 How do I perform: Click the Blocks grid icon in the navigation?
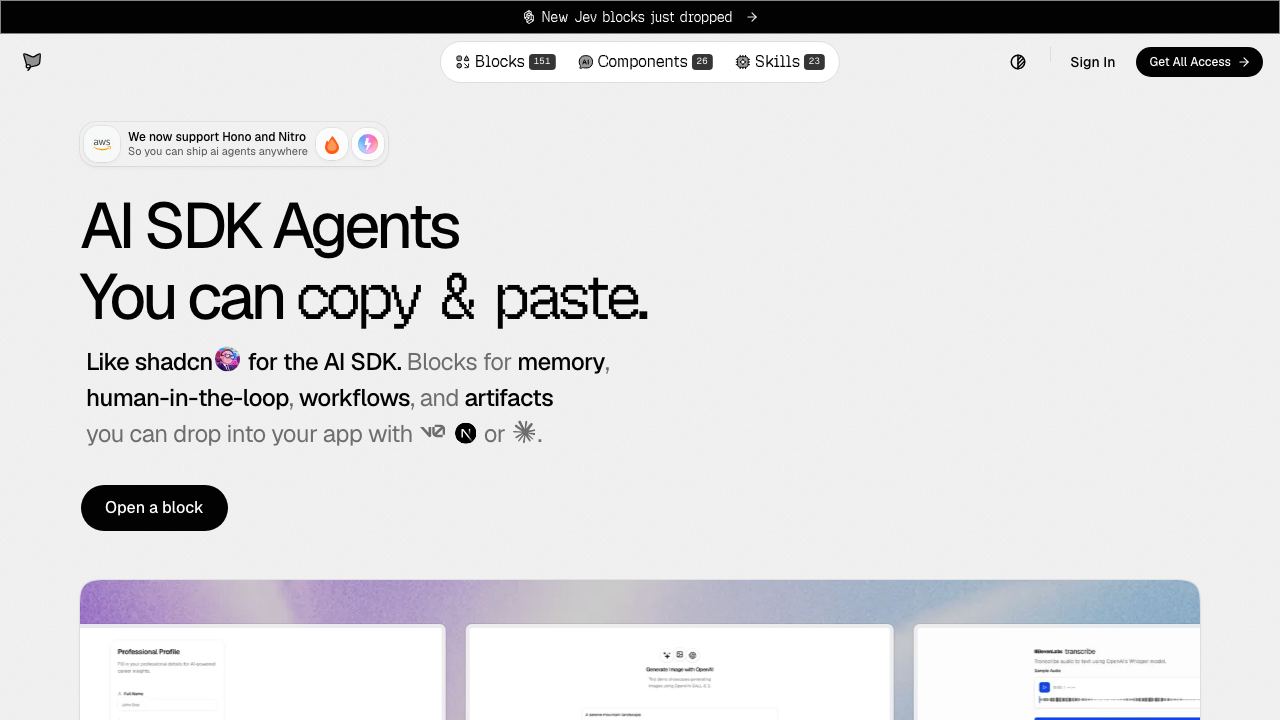tap(463, 62)
